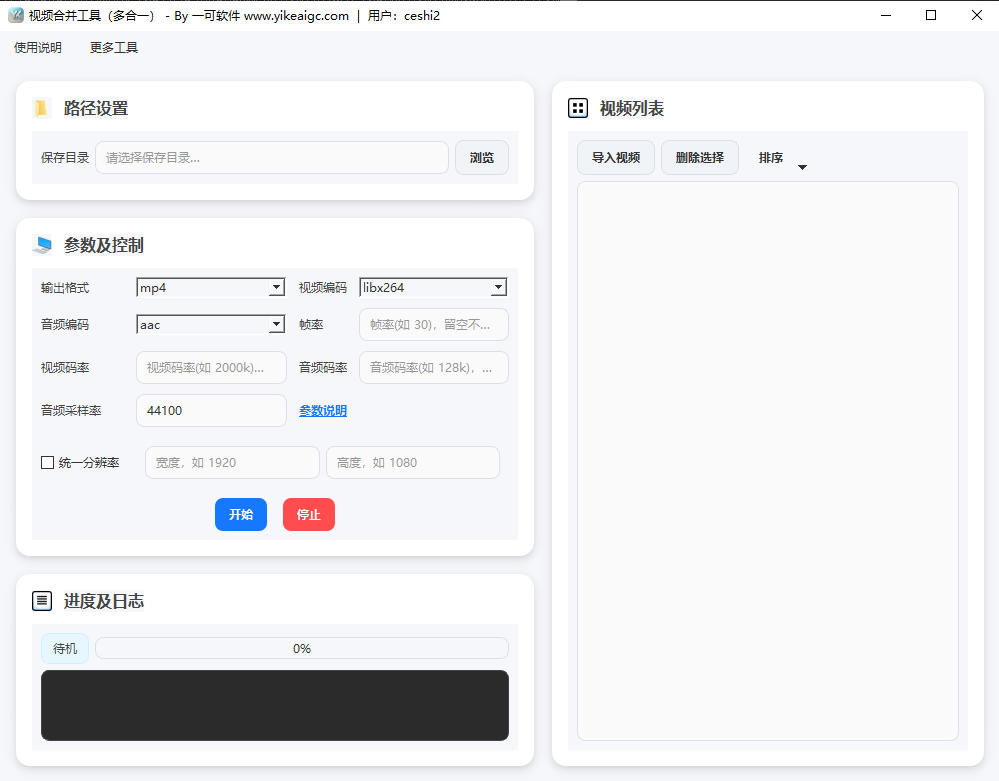Screen dimensions: 999x781
Task: Open the 输出格式 dropdown showing mp4
Action: (x=210, y=287)
